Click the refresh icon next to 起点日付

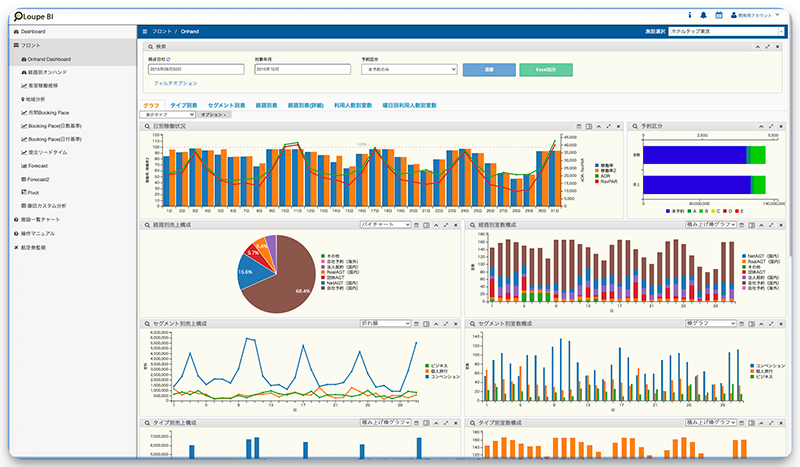182,60
